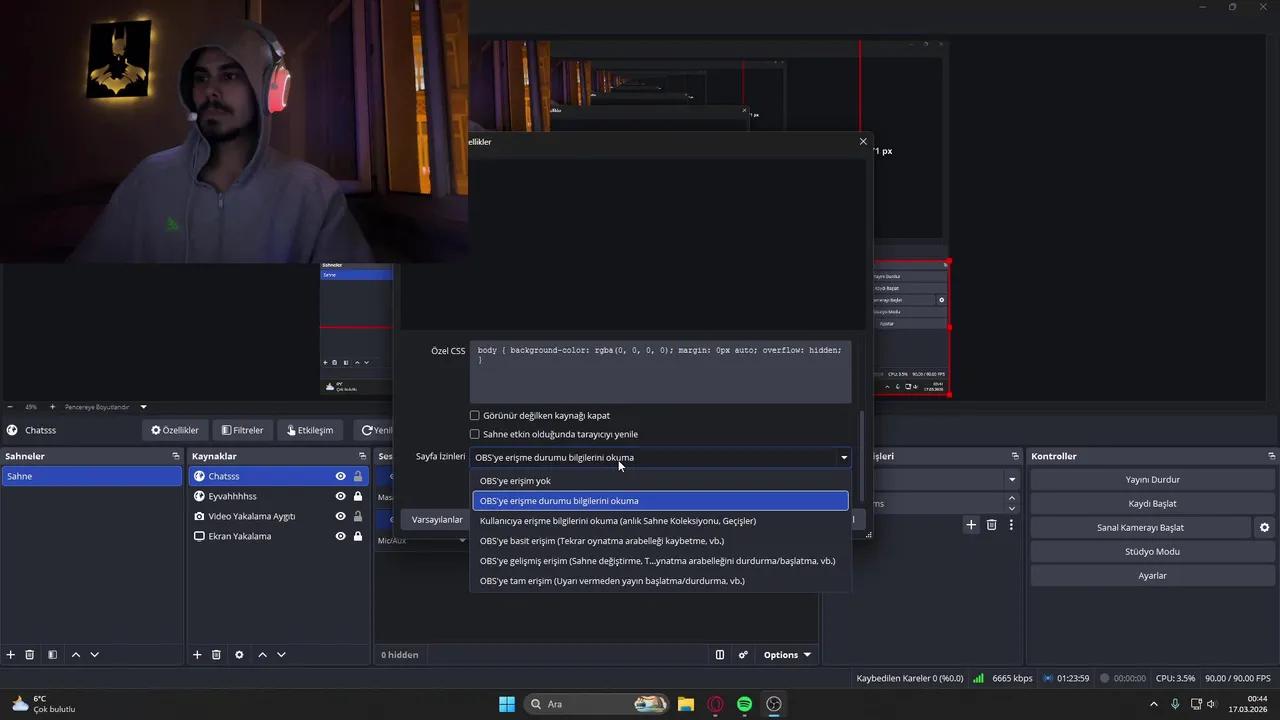Open the preview scaling dropdown arrow
Screen dimensions: 1280x720
pos(143,407)
